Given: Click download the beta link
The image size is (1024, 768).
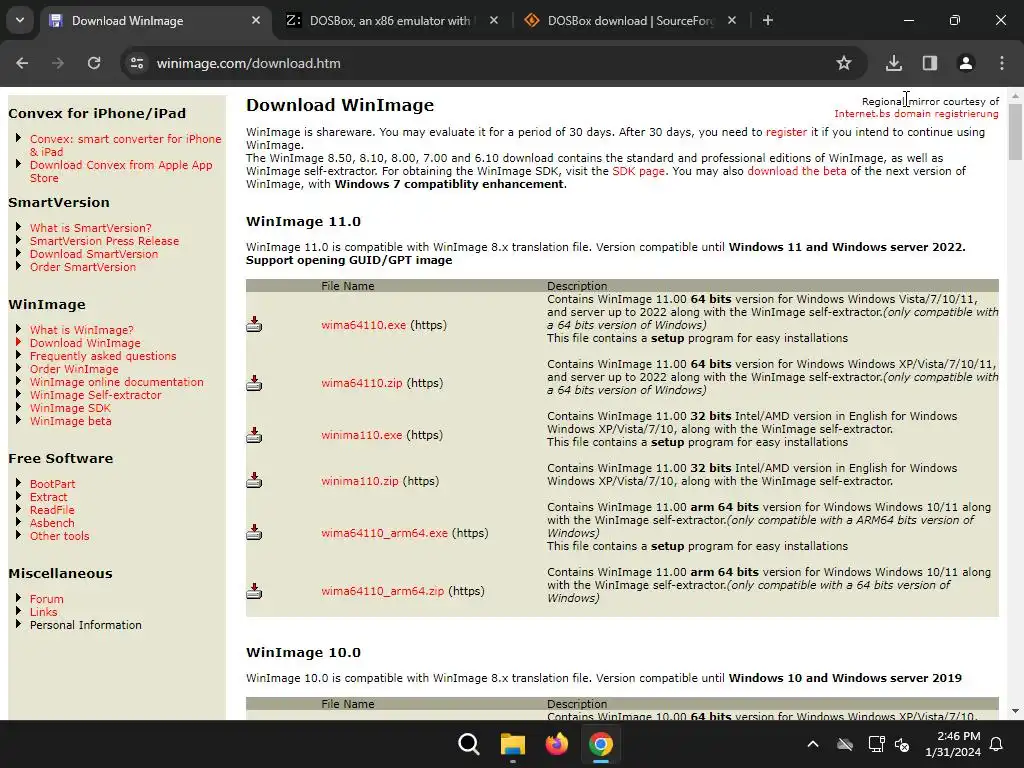Looking at the screenshot, I should pos(797,171).
